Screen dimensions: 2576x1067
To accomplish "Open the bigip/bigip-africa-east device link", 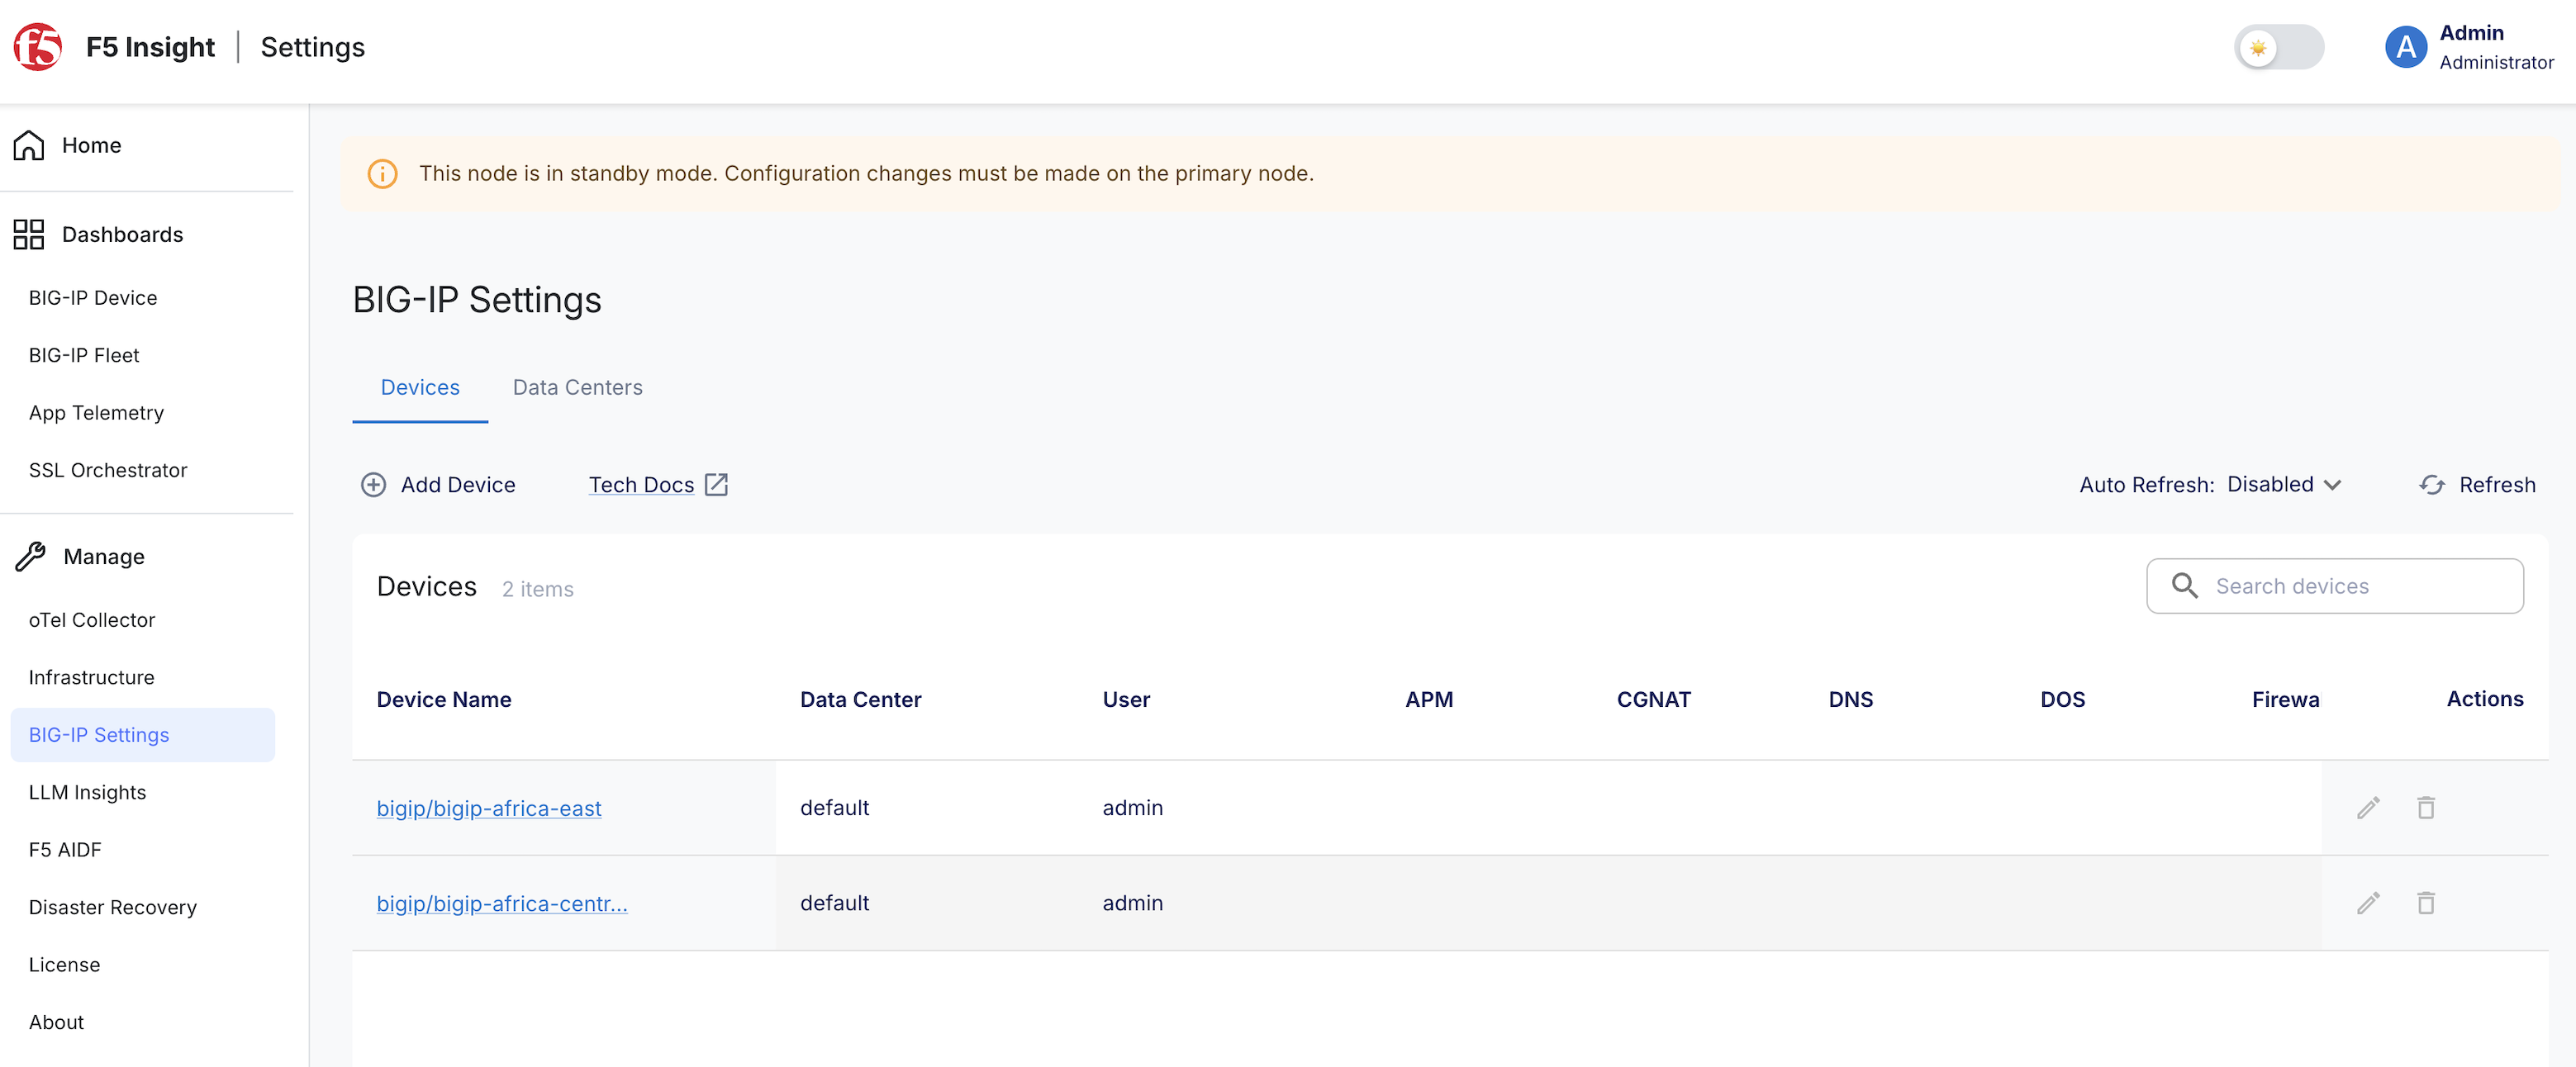I will pyautogui.click(x=489, y=808).
